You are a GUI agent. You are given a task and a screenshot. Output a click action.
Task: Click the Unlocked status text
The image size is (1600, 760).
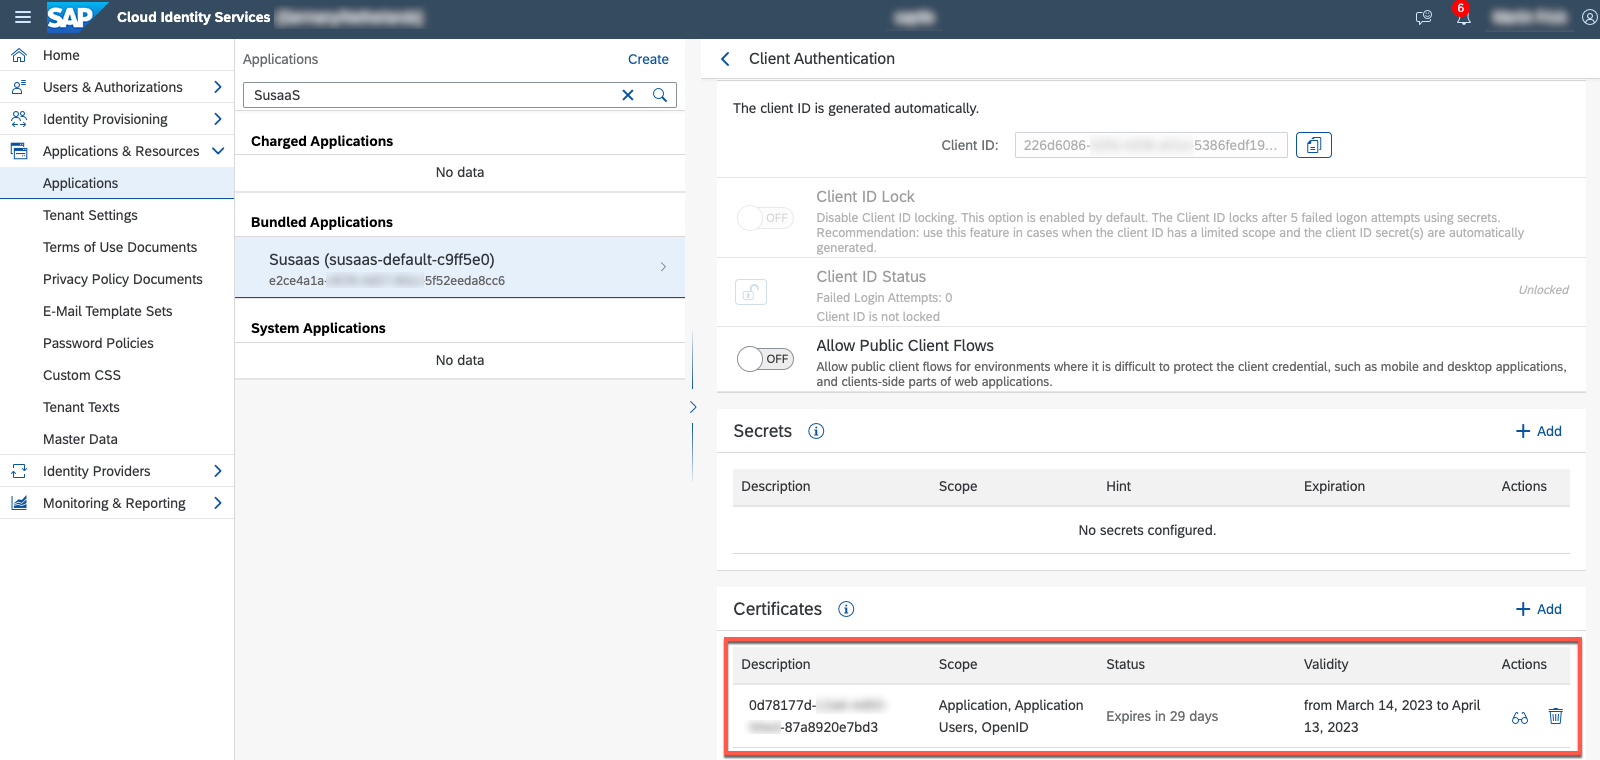point(1543,290)
